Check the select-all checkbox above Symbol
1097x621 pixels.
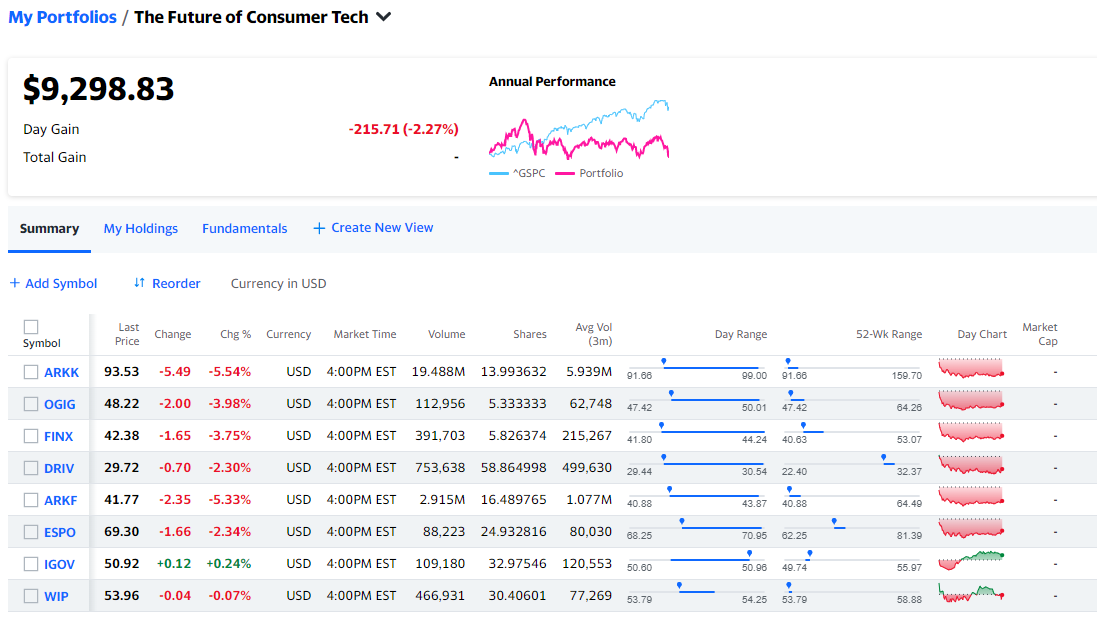pyautogui.click(x=31, y=327)
